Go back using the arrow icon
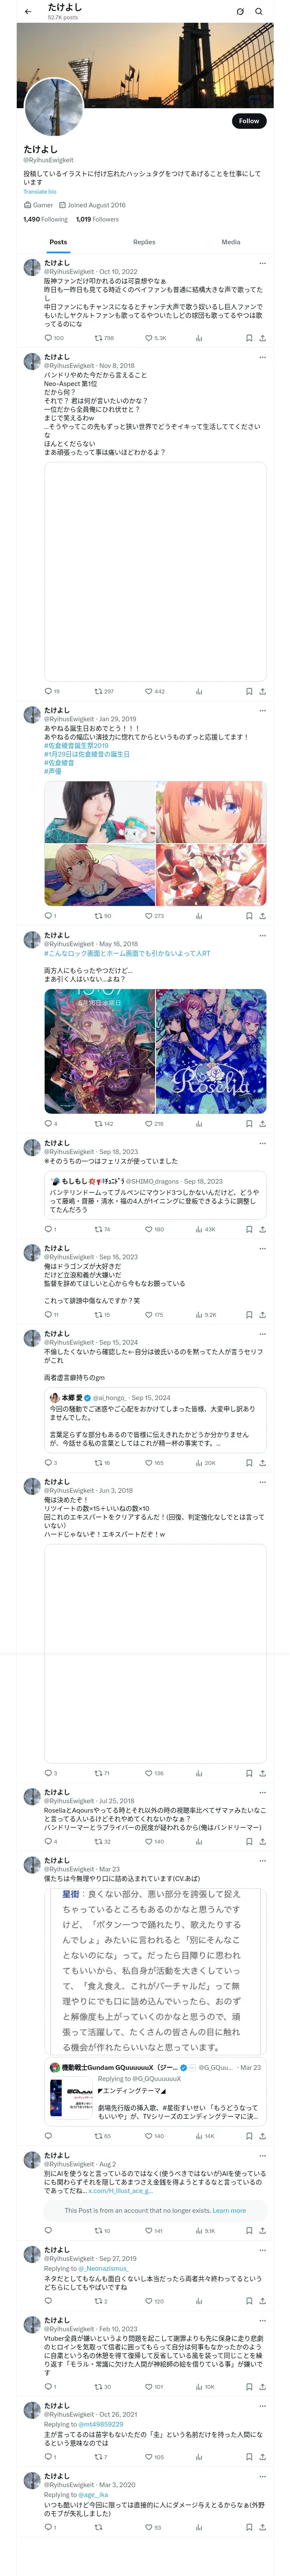The height and width of the screenshot is (2576, 290). pyautogui.click(x=28, y=12)
